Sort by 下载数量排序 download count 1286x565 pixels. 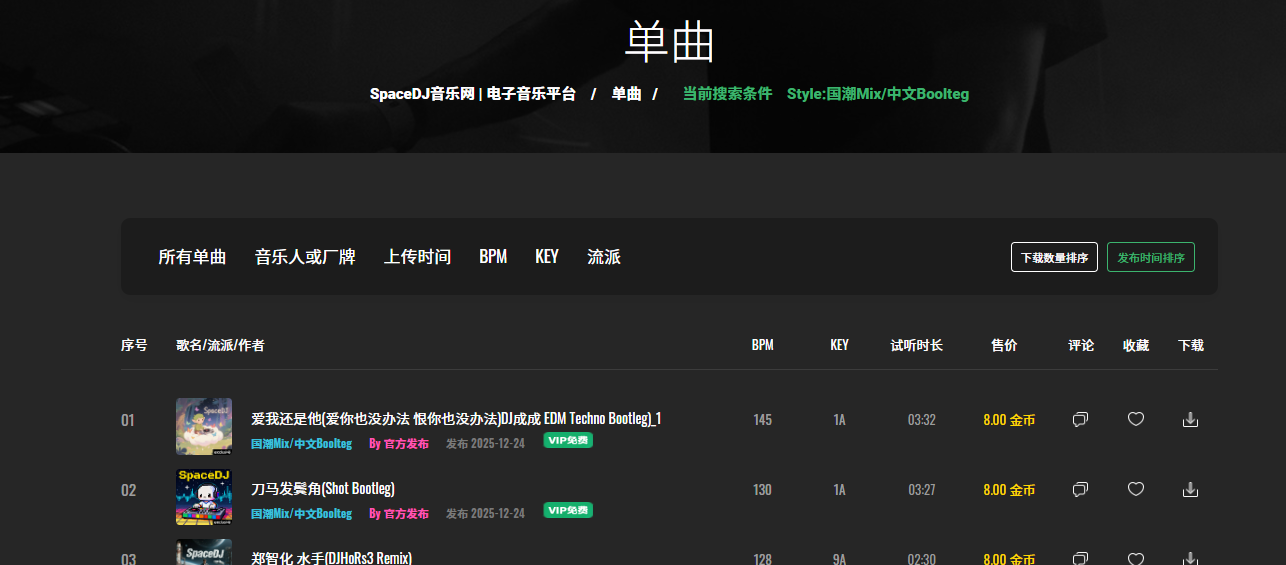(1054, 257)
